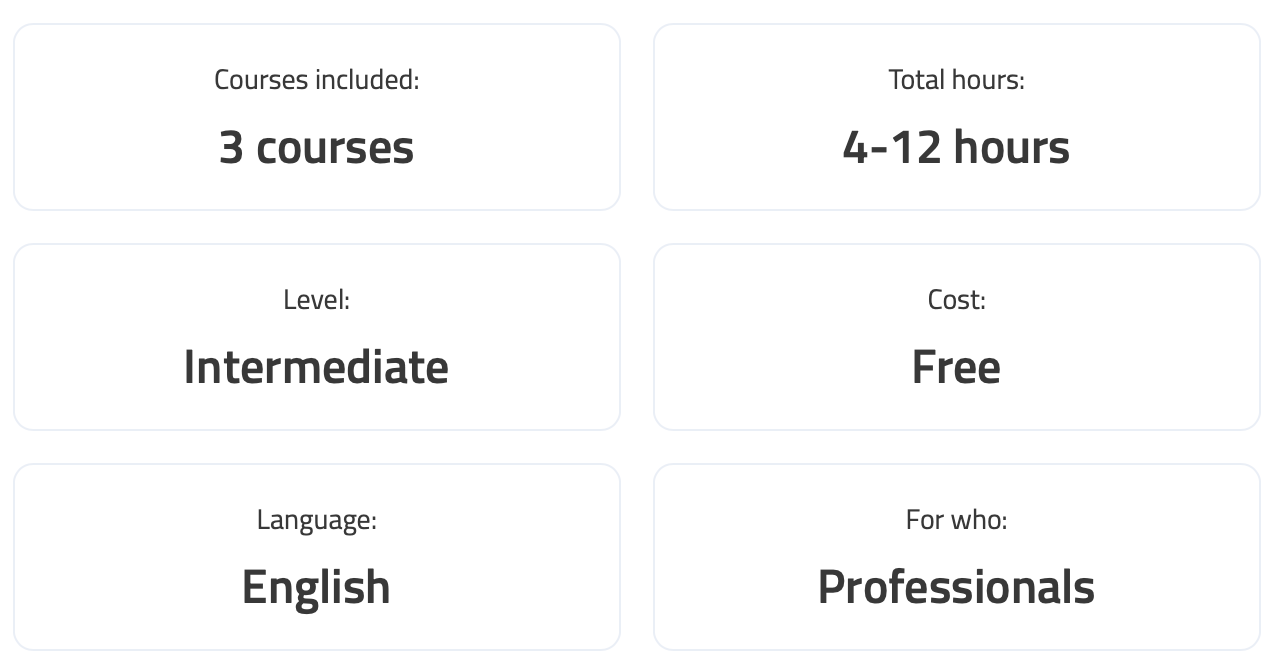This screenshot has height=670, width=1286.
Task: Open the Level info card
Action: (317, 337)
